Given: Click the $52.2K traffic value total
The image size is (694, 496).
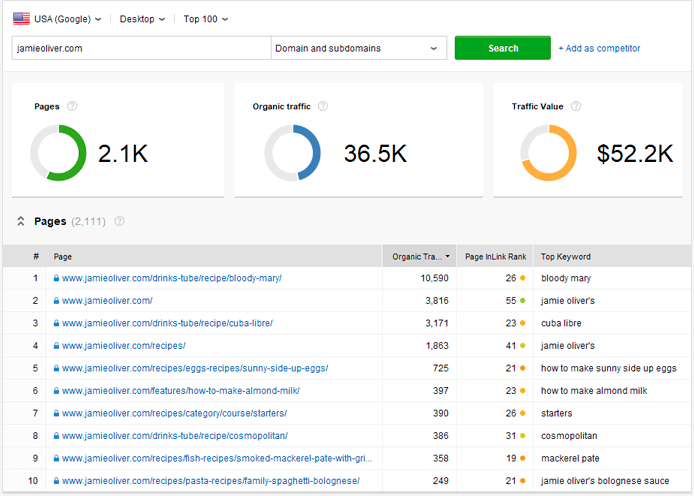Looking at the screenshot, I should pyautogui.click(x=635, y=154).
